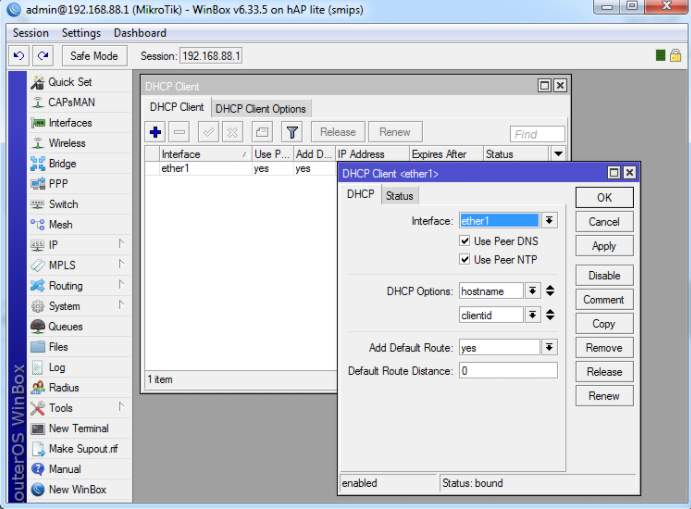691x509 pixels.
Task: Click Cancel in ether1 dialog
Action: point(604,222)
